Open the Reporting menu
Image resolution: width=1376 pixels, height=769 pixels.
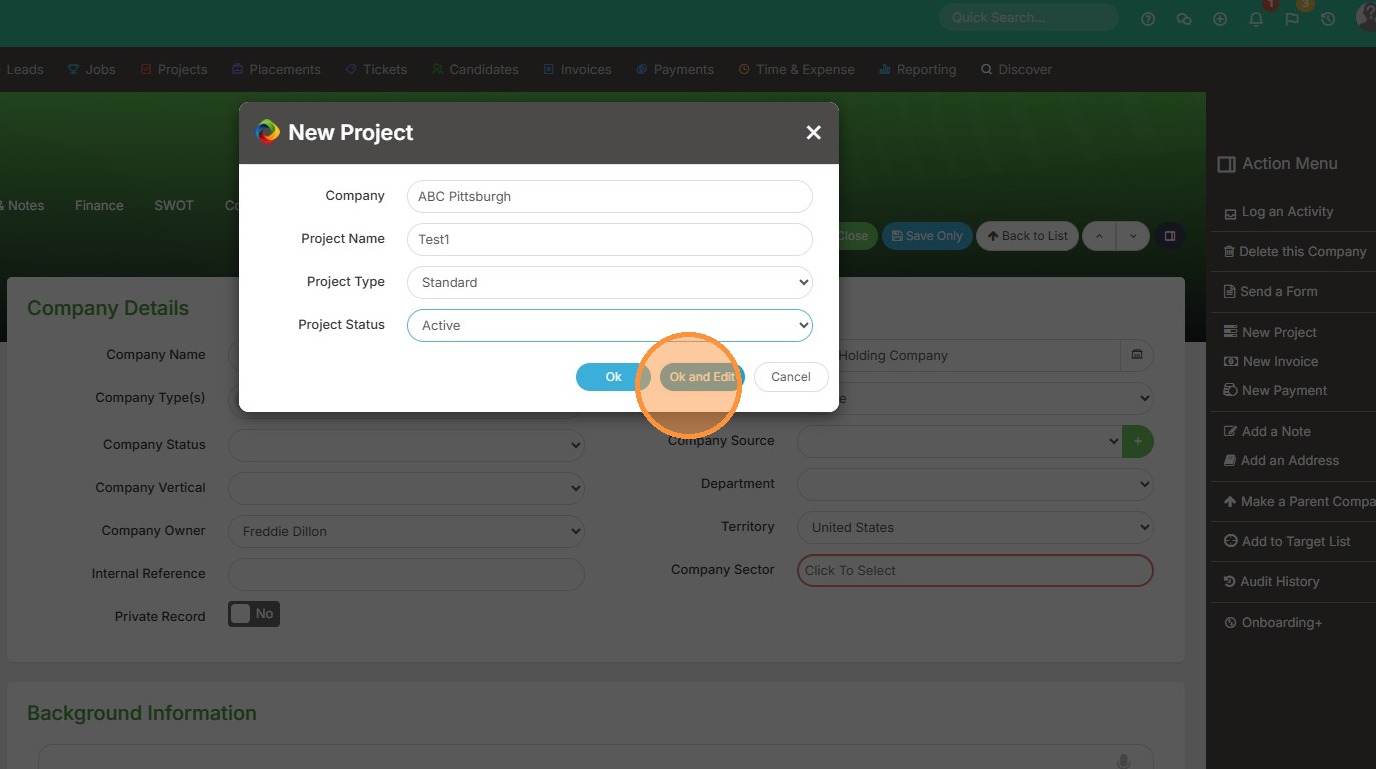coord(917,69)
